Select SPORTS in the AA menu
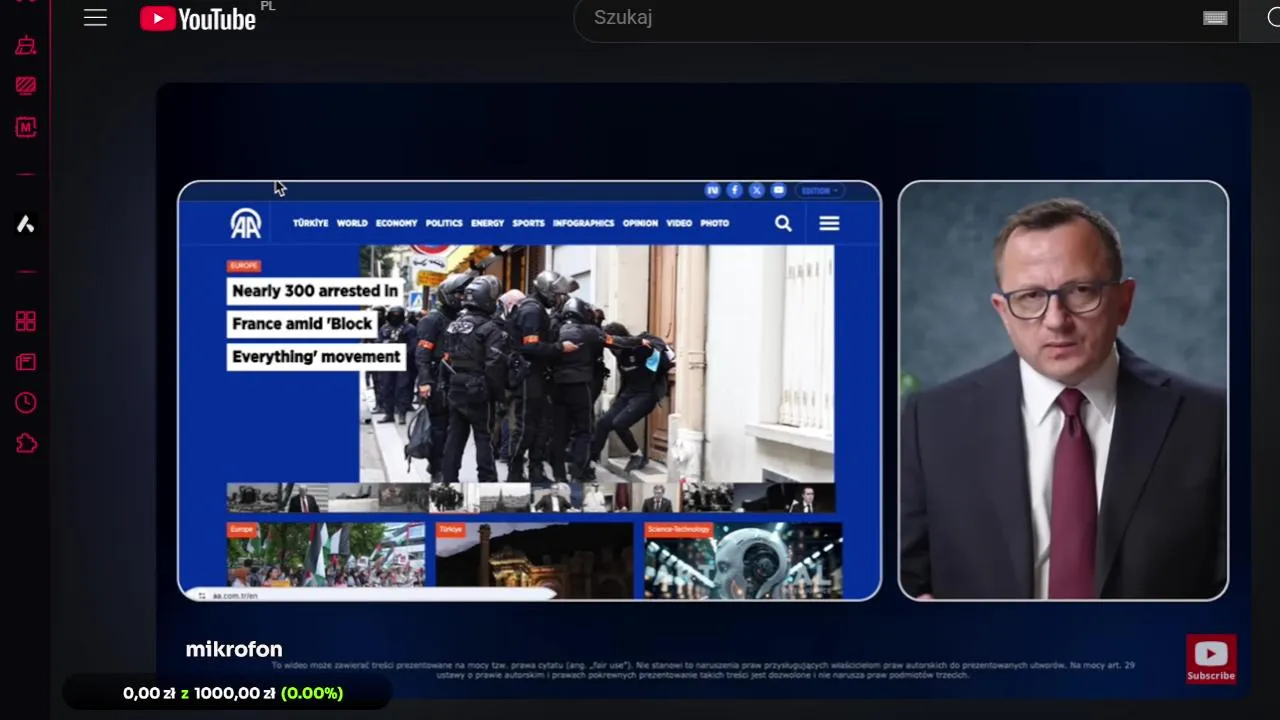The height and width of the screenshot is (720, 1280). 528,223
